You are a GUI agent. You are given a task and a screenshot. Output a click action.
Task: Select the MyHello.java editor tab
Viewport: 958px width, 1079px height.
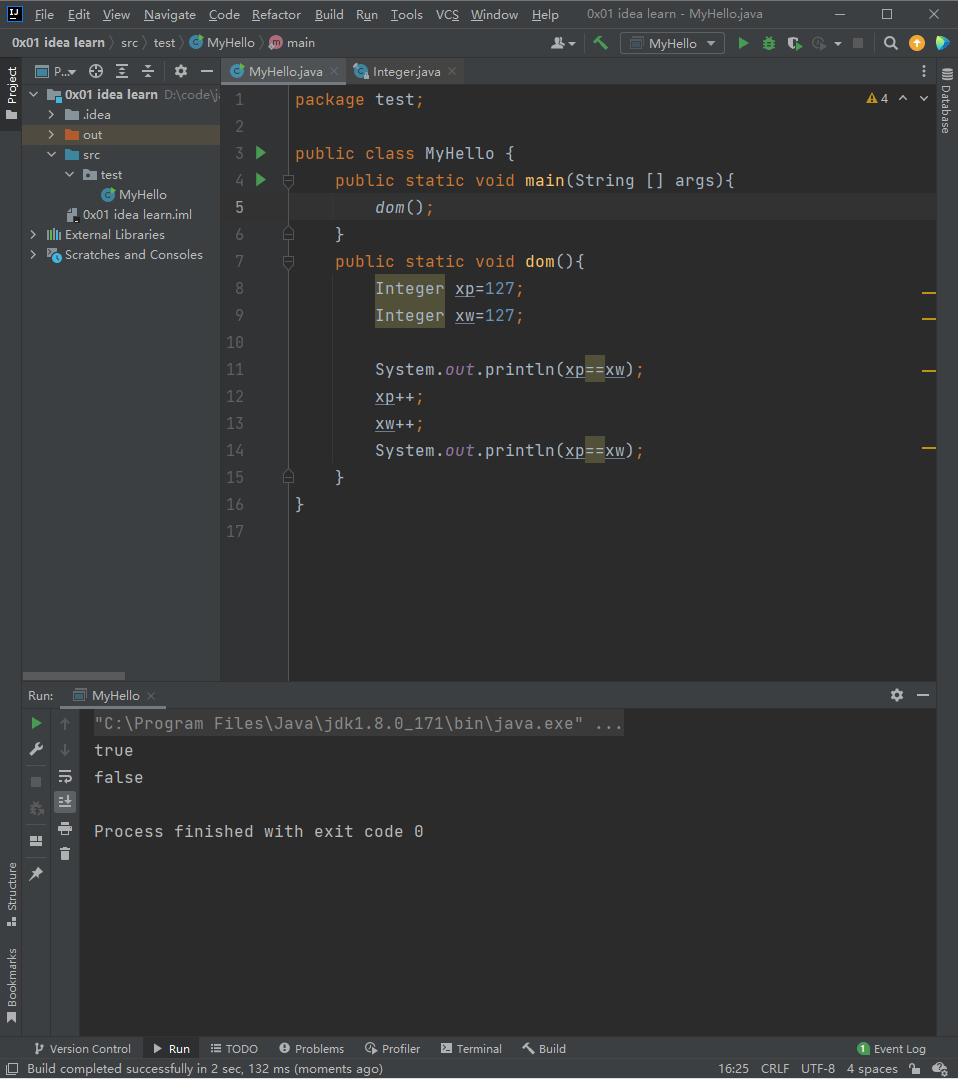[284, 72]
